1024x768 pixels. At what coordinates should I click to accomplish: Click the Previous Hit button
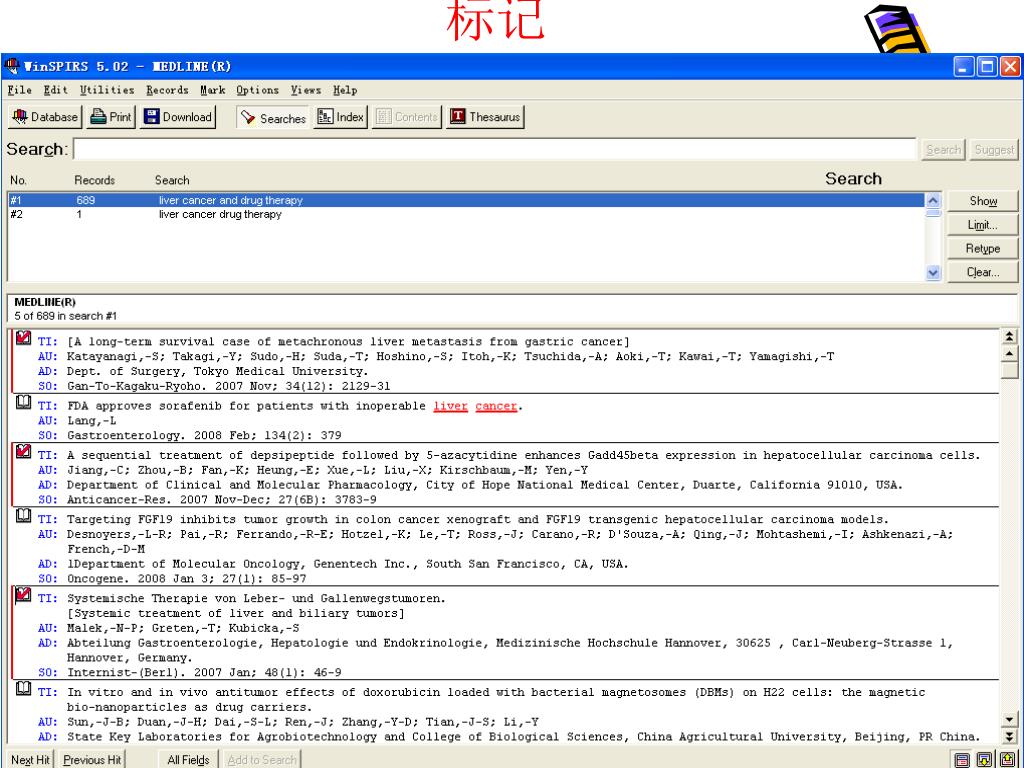tap(92, 760)
